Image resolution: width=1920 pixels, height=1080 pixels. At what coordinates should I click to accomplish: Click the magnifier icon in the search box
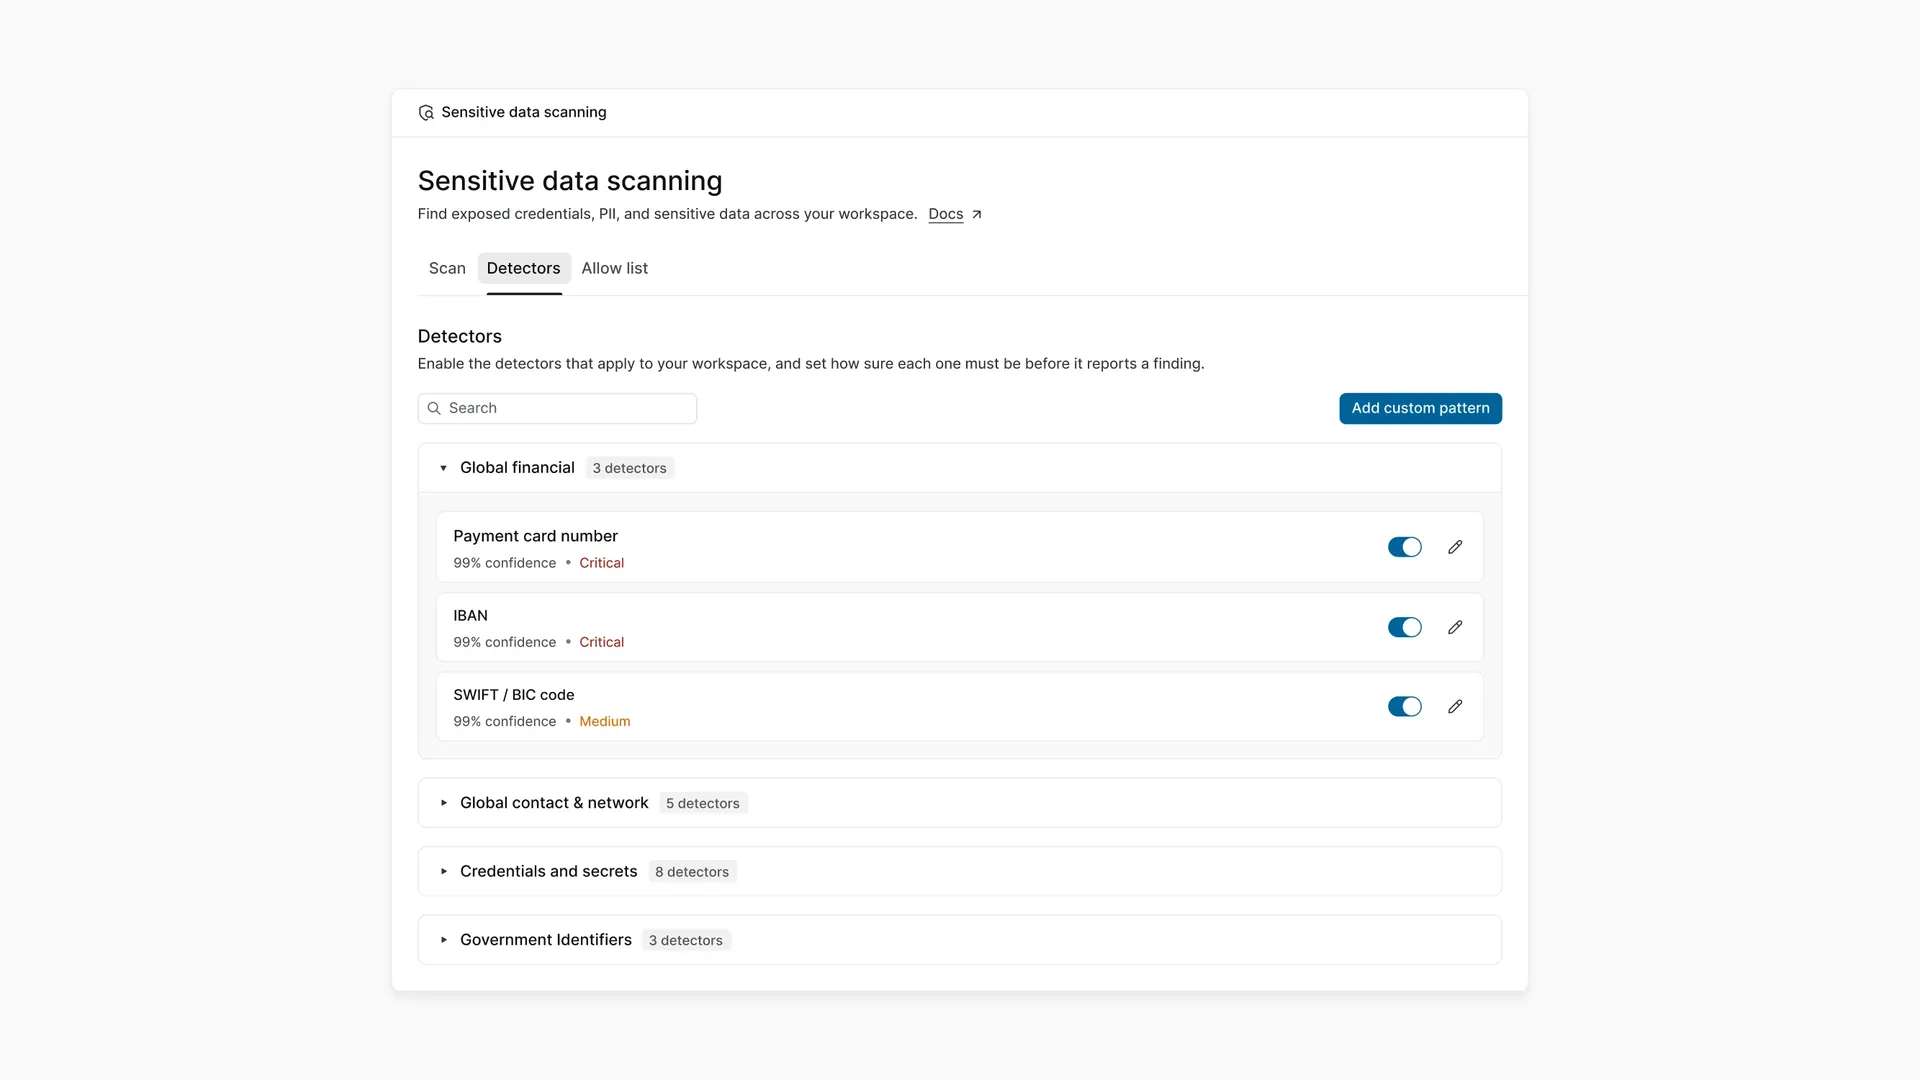pyautogui.click(x=434, y=408)
